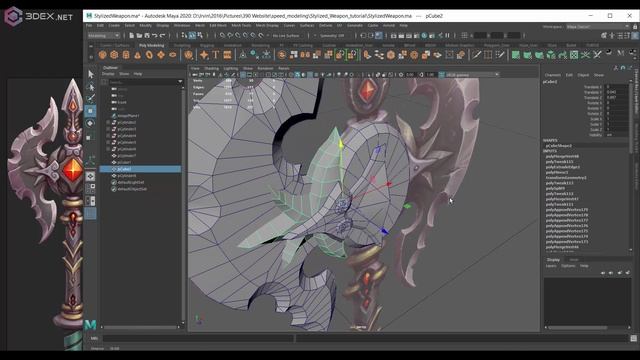Screen dimensions: 640x360
Task: Open the viewport Shading menu
Action: coord(211,68)
